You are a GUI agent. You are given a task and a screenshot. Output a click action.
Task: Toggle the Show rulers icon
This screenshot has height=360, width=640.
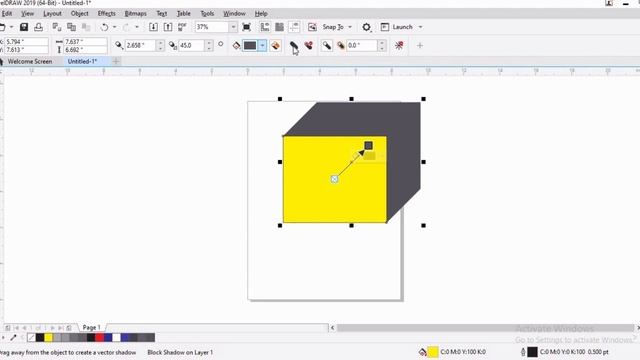tap(264, 27)
